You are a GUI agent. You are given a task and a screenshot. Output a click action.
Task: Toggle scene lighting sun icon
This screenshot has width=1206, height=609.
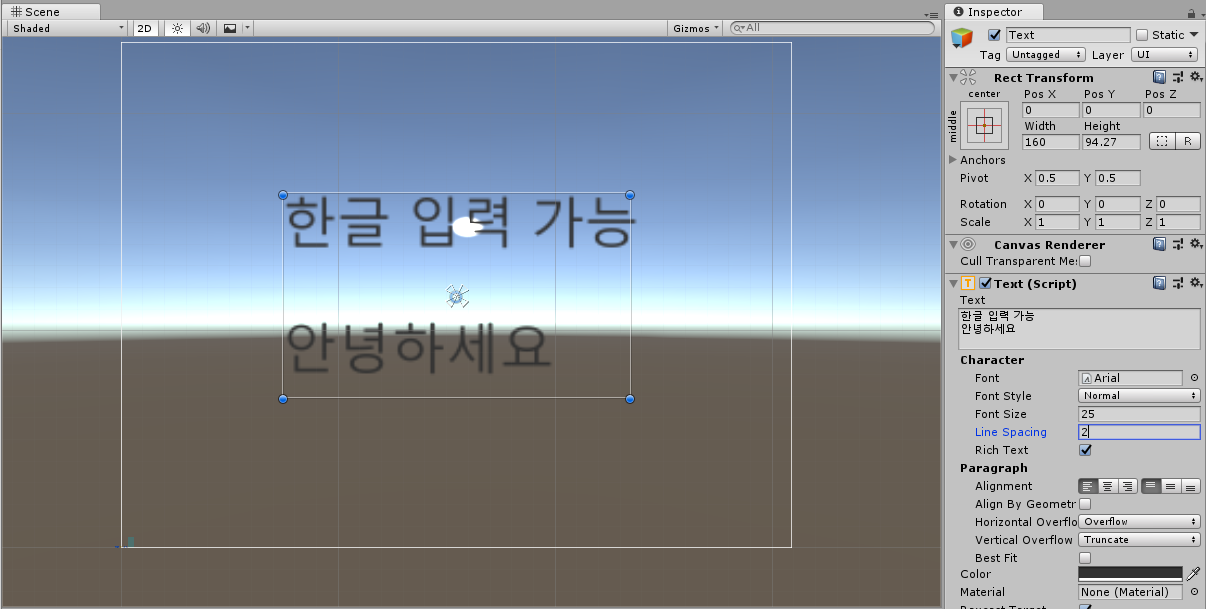[x=177, y=28]
